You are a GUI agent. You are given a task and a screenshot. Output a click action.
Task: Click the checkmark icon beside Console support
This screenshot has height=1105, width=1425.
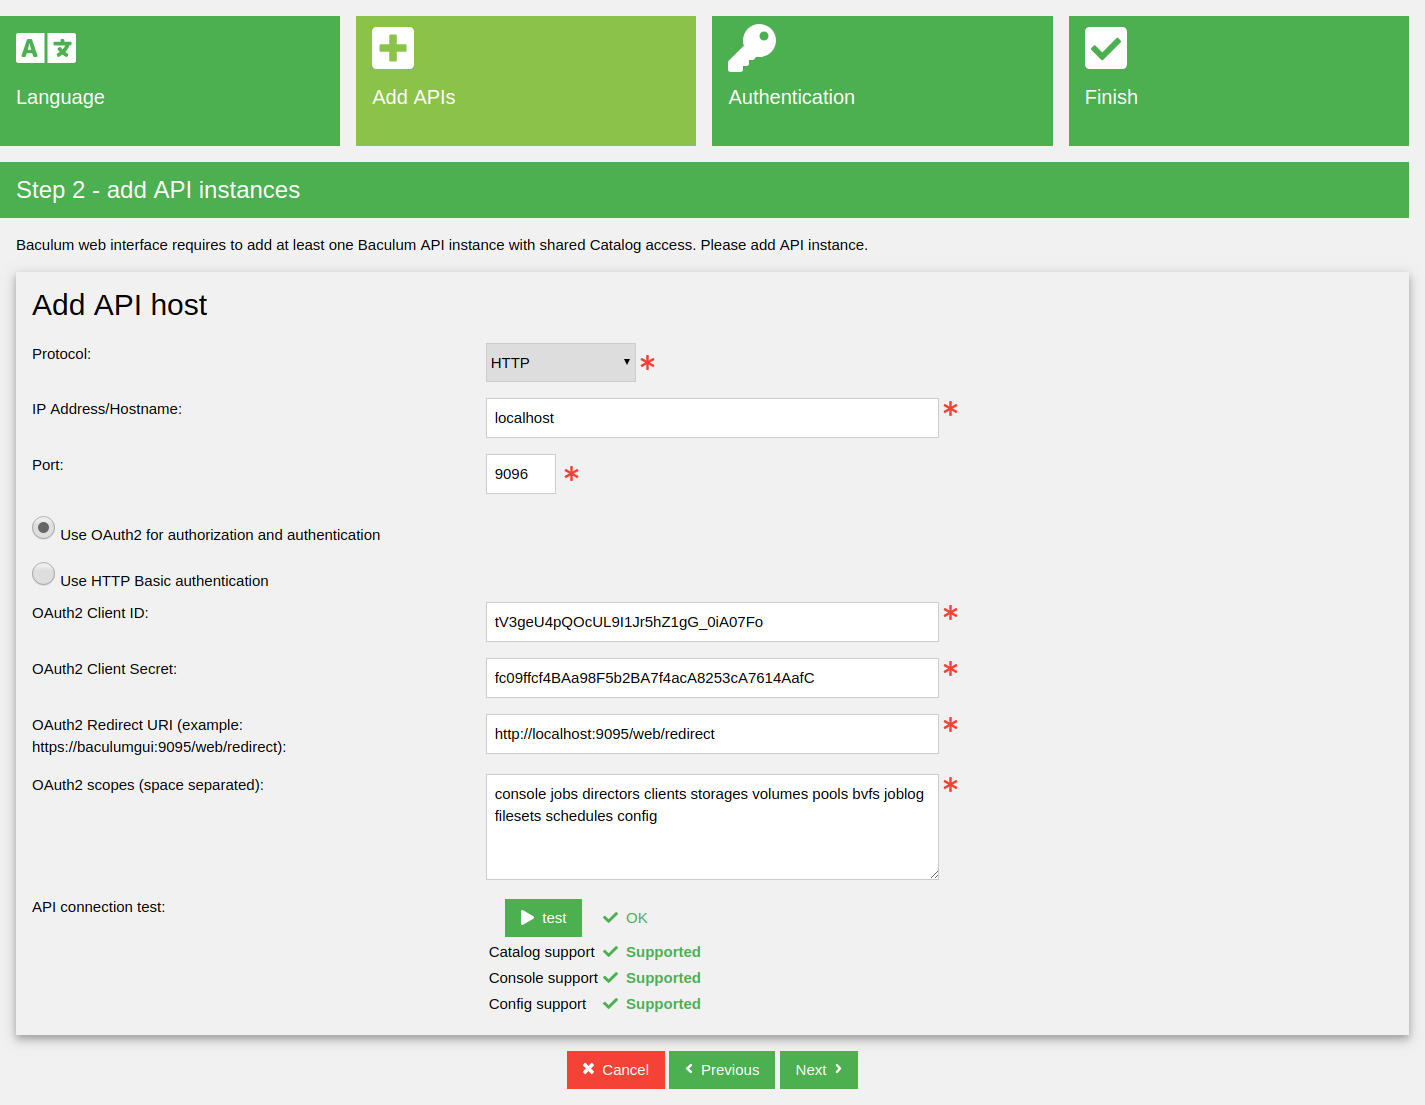click(610, 978)
